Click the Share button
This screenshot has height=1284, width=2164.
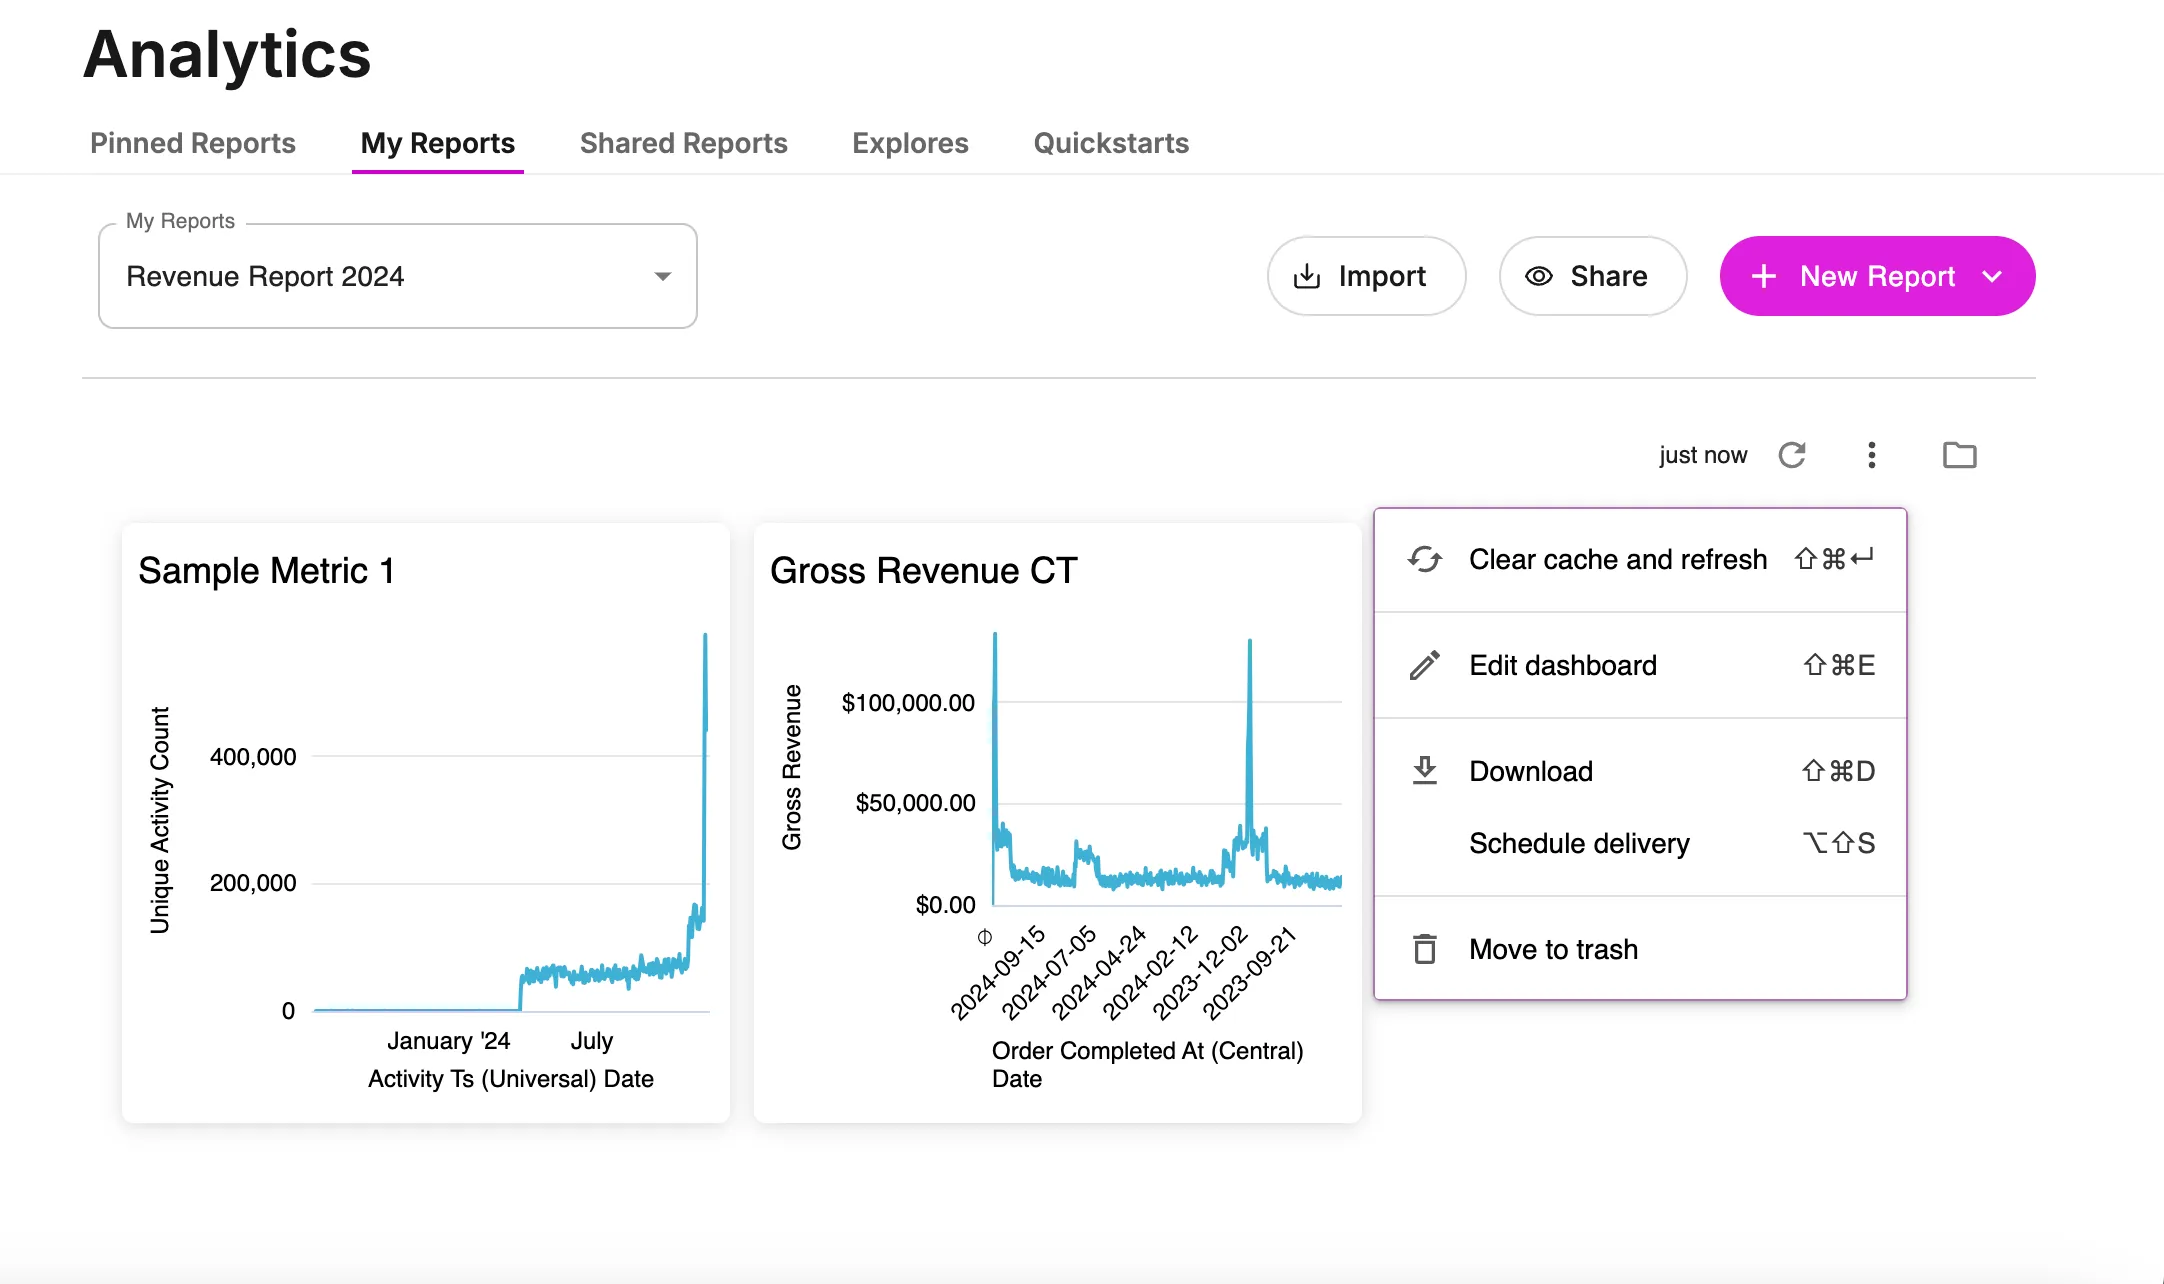(x=1593, y=276)
